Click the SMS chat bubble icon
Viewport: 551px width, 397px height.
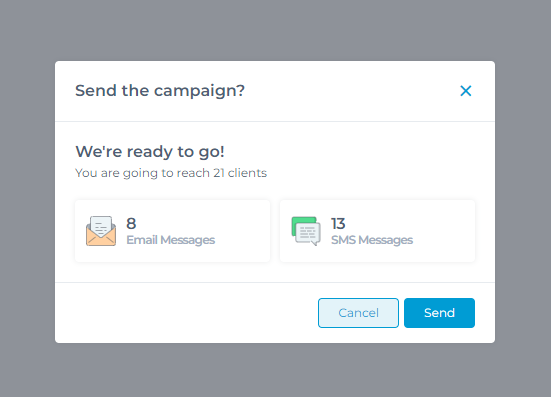306,231
